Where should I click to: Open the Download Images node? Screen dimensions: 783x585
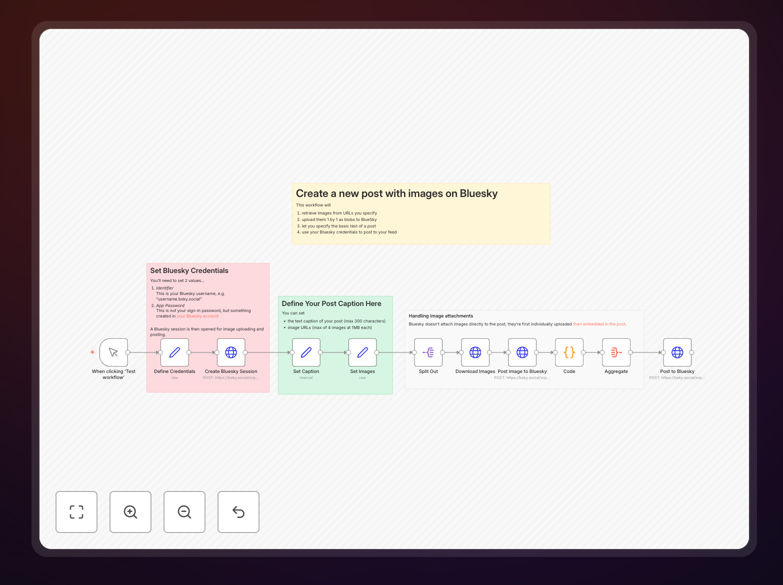(475, 352)
